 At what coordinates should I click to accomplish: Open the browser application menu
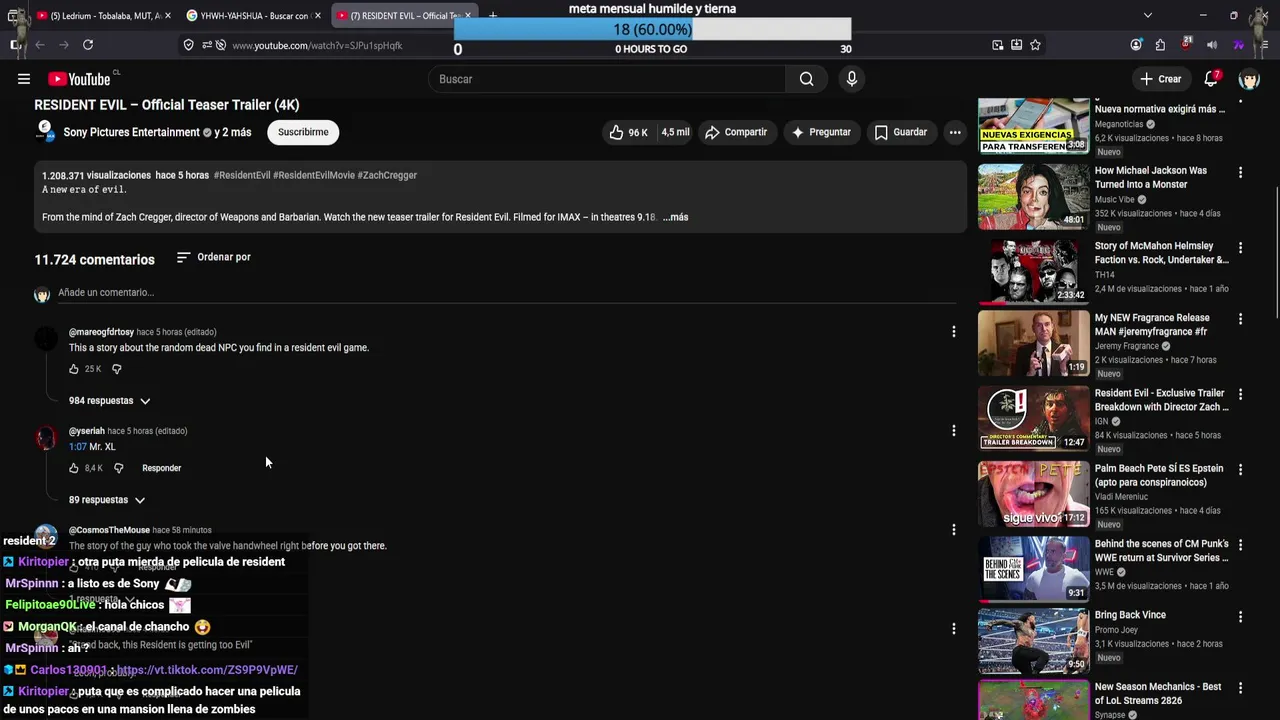click(x=1265, y=45)
